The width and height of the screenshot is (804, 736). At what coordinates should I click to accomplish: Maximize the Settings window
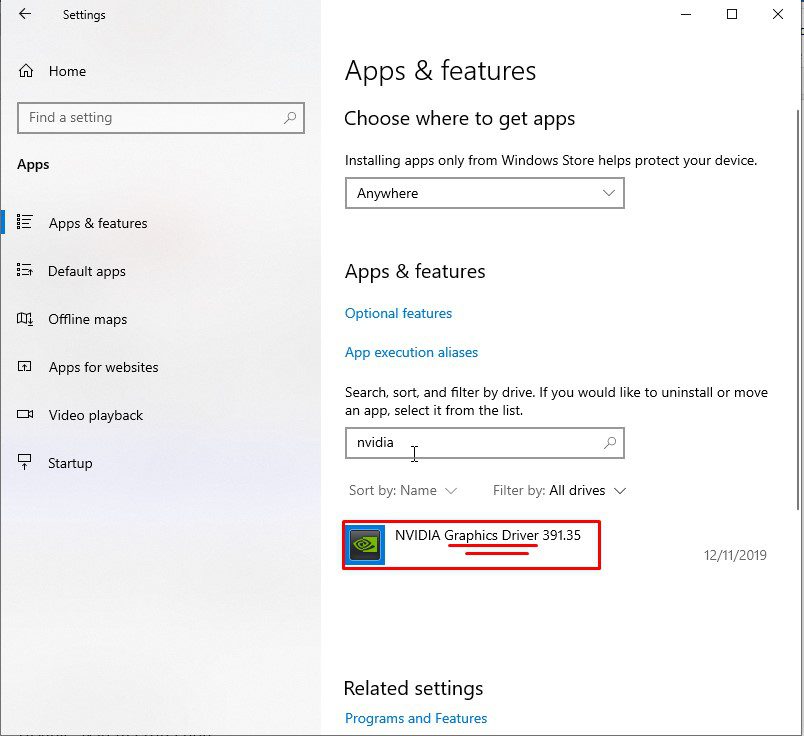click(732, 14)
